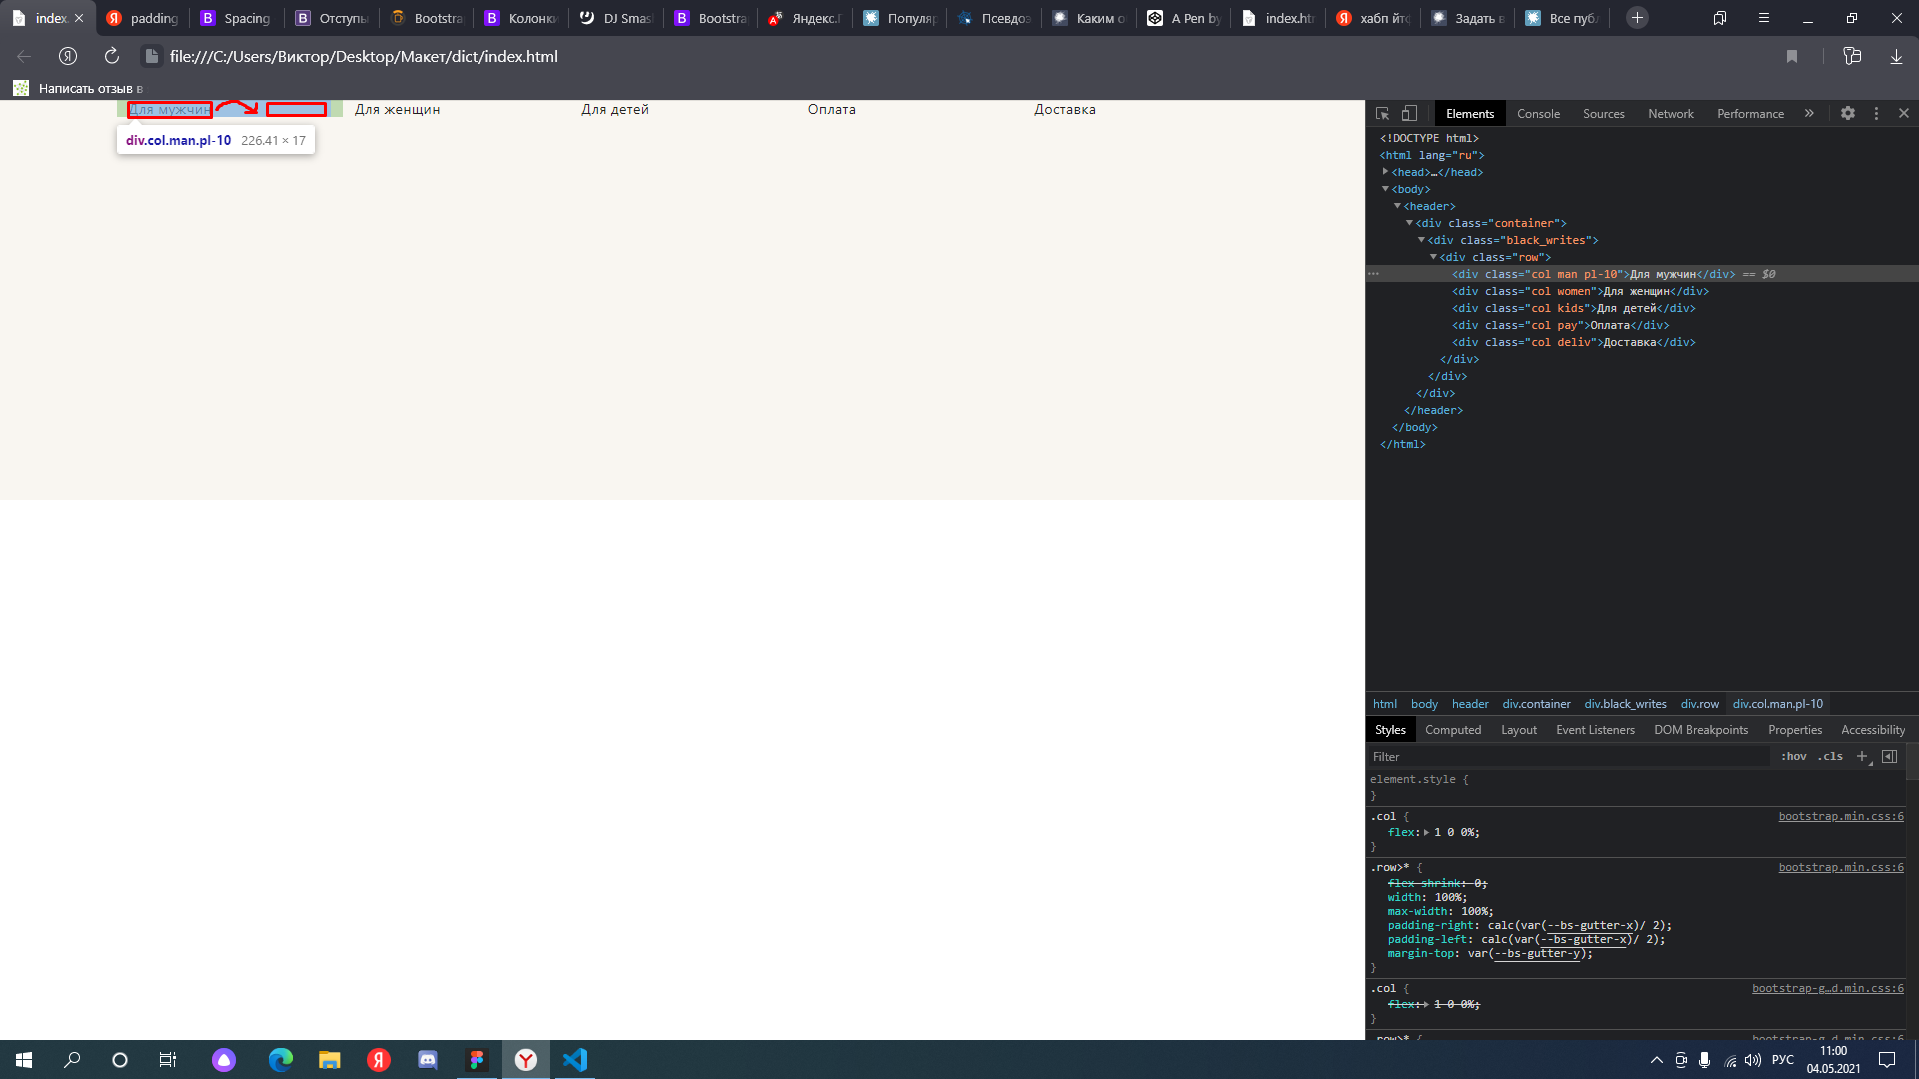Switch to the Performance tab
Viewport: 1919px width, 1079px height.
click(x=1750, y=114)
